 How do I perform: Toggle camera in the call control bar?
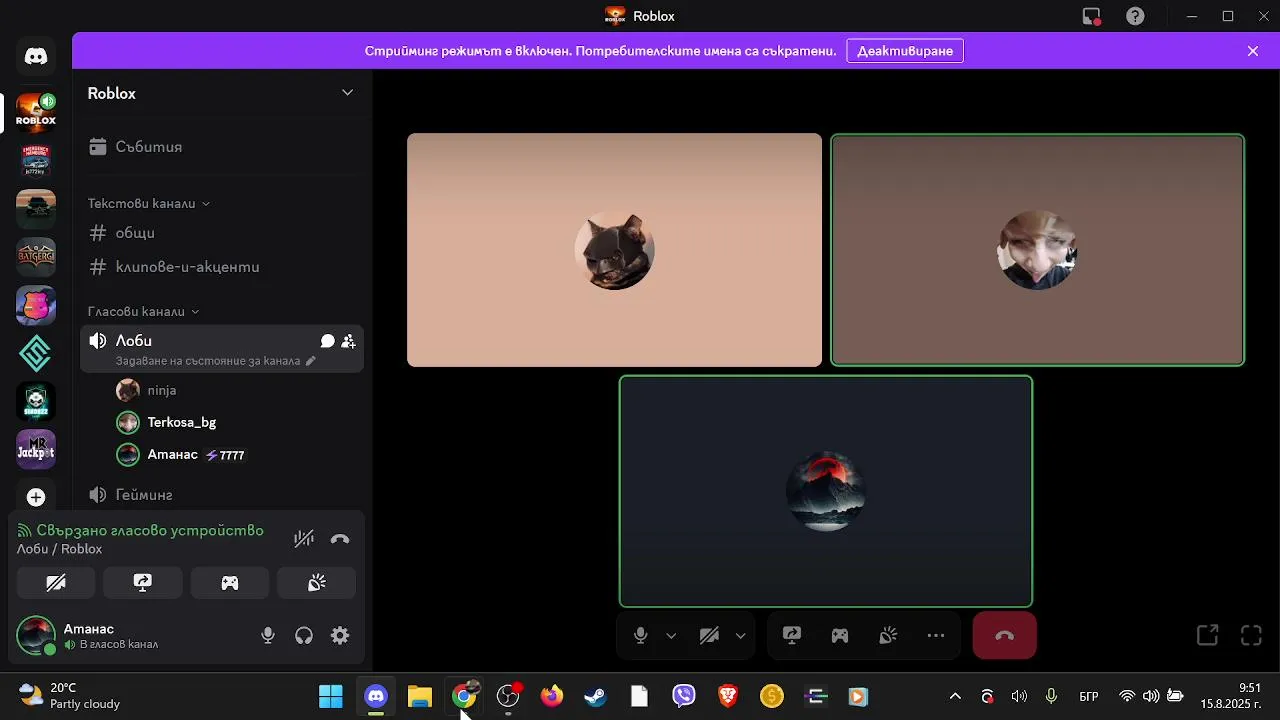(x=710, y=635)
